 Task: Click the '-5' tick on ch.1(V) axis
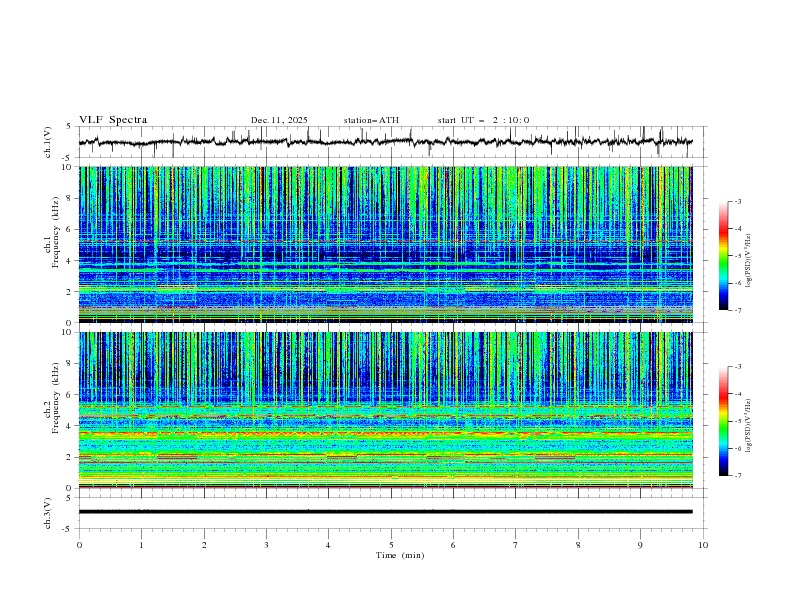(x=67, y=158)
